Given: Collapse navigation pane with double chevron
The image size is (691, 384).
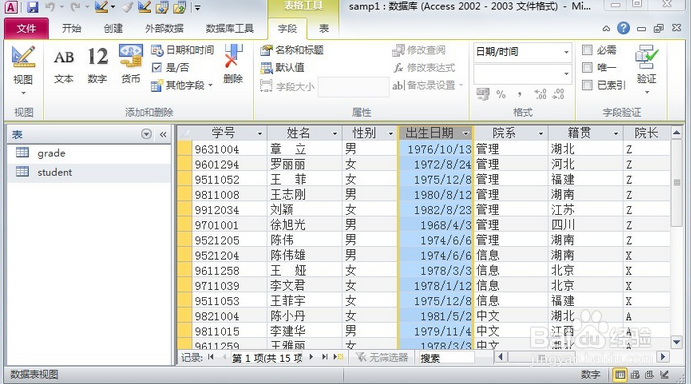Looking at the screenshot, I should (x=163, y=134).
